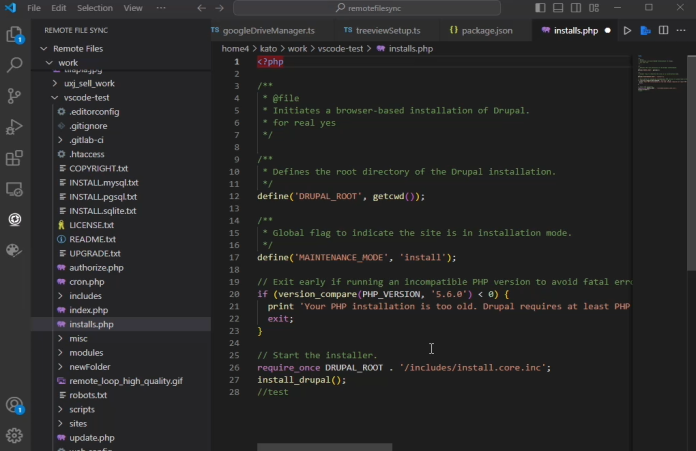Image resolution: width=696 pixels, height=451 pixels.
Task: Open editor more actions ellipsis
Action: coord(681,31)
